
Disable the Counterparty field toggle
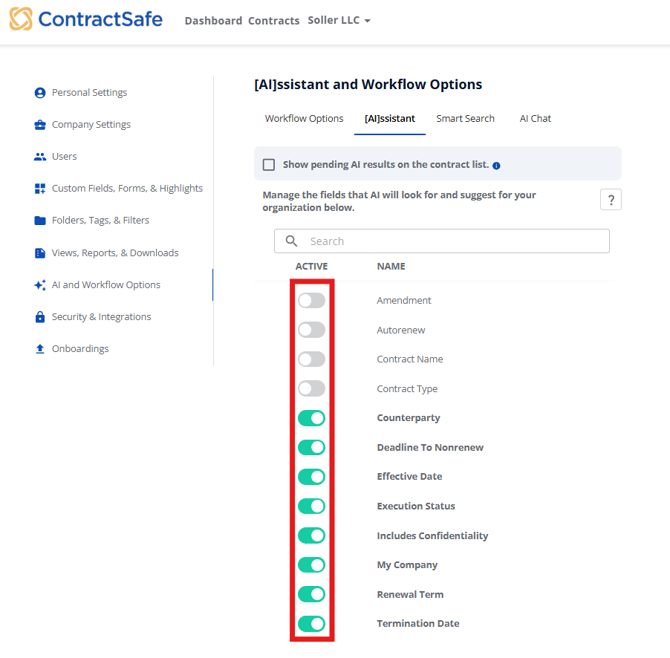(x=311, y=418)
